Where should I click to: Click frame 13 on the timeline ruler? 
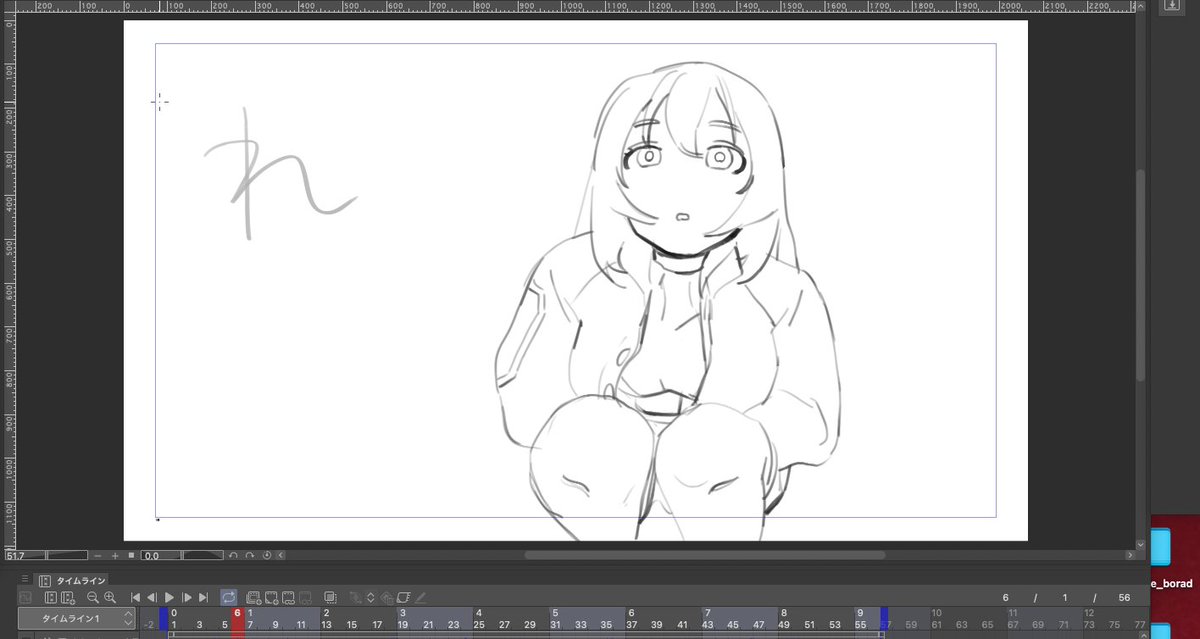(326, 625)
